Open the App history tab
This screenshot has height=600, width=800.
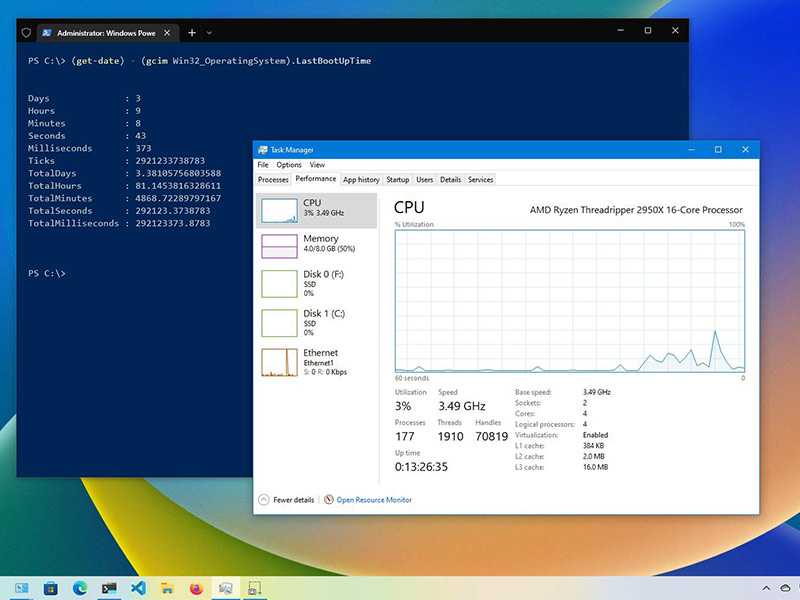click(361, 180)
